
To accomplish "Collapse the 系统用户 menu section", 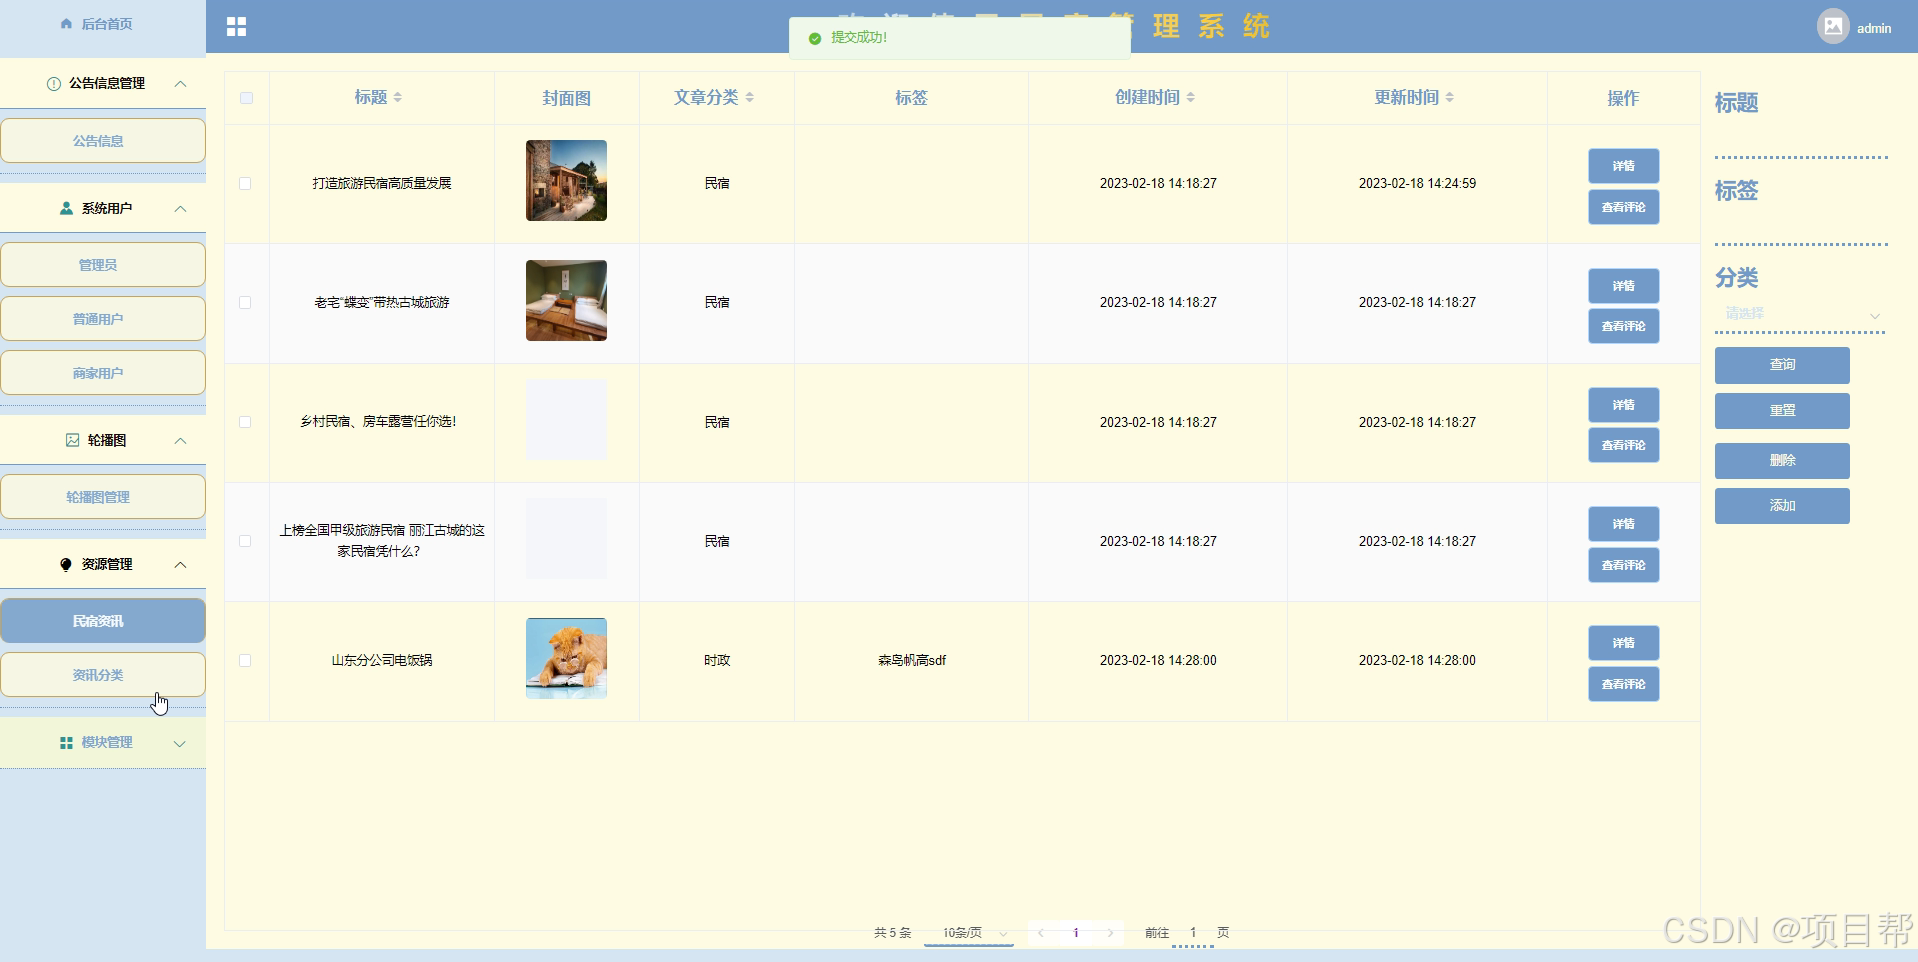I will point(180,208).
